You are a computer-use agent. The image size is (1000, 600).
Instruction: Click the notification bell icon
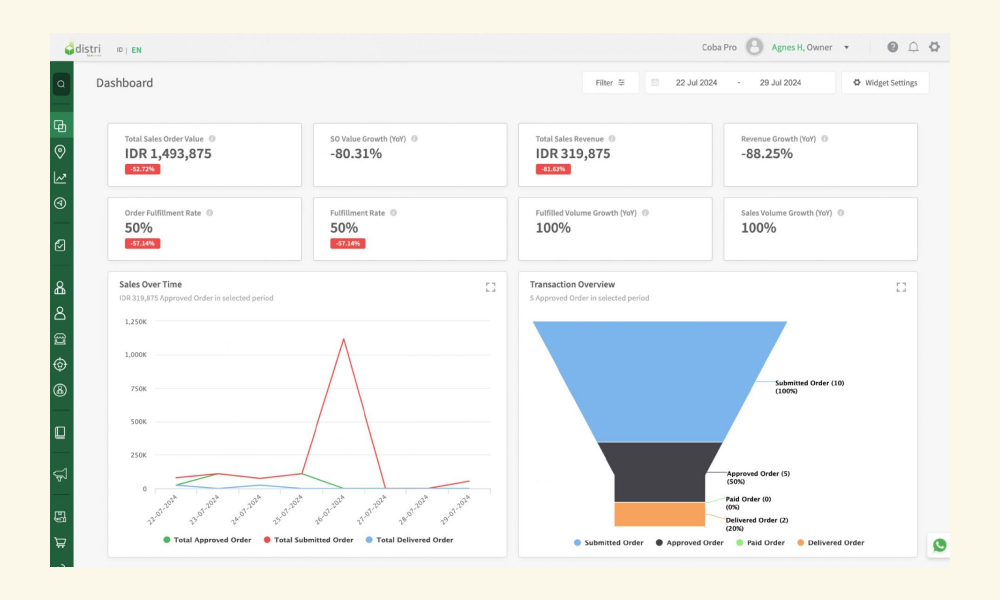pos(913,47)
